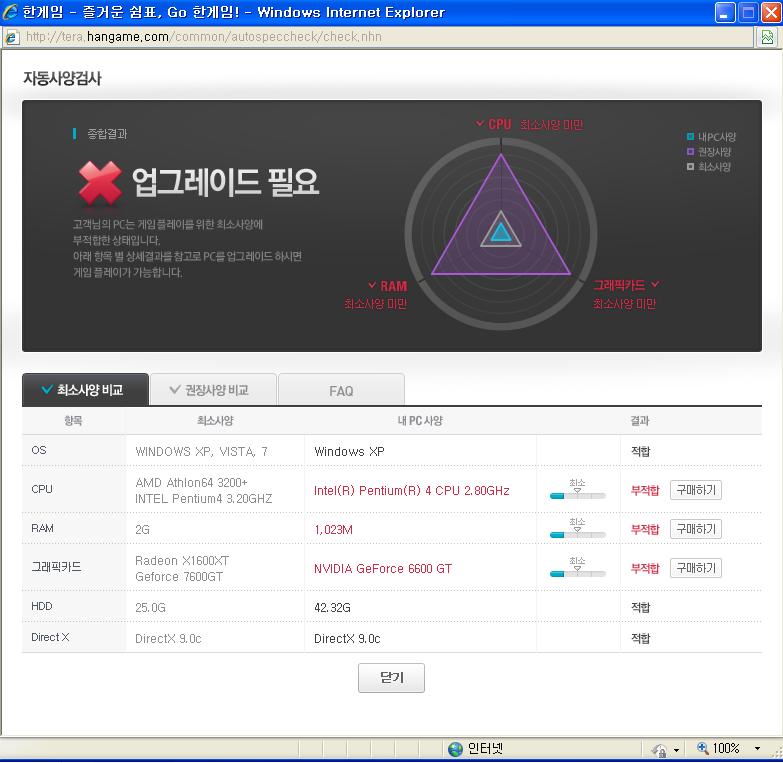
Task: Click the 권장사양 purple legend swatch
Action: click(x=691, y=151)
